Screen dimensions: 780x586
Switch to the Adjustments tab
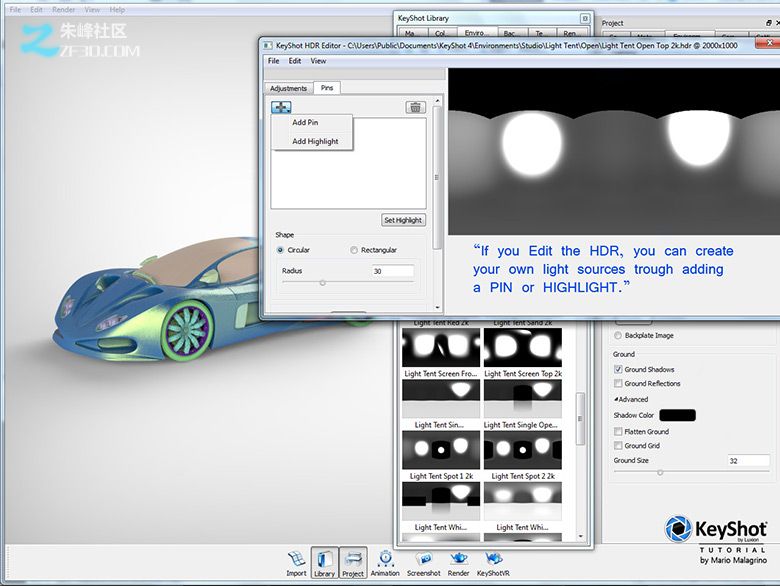tap(289, 88)
